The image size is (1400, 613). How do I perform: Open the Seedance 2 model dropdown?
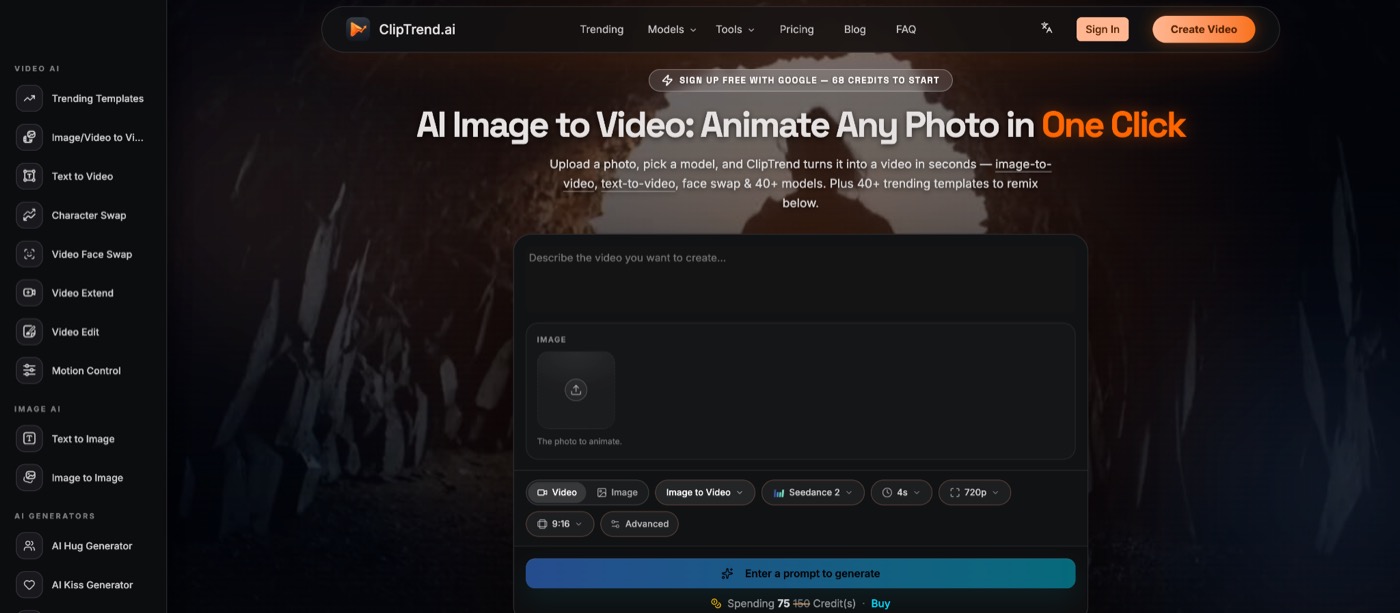tap(813, 493)
